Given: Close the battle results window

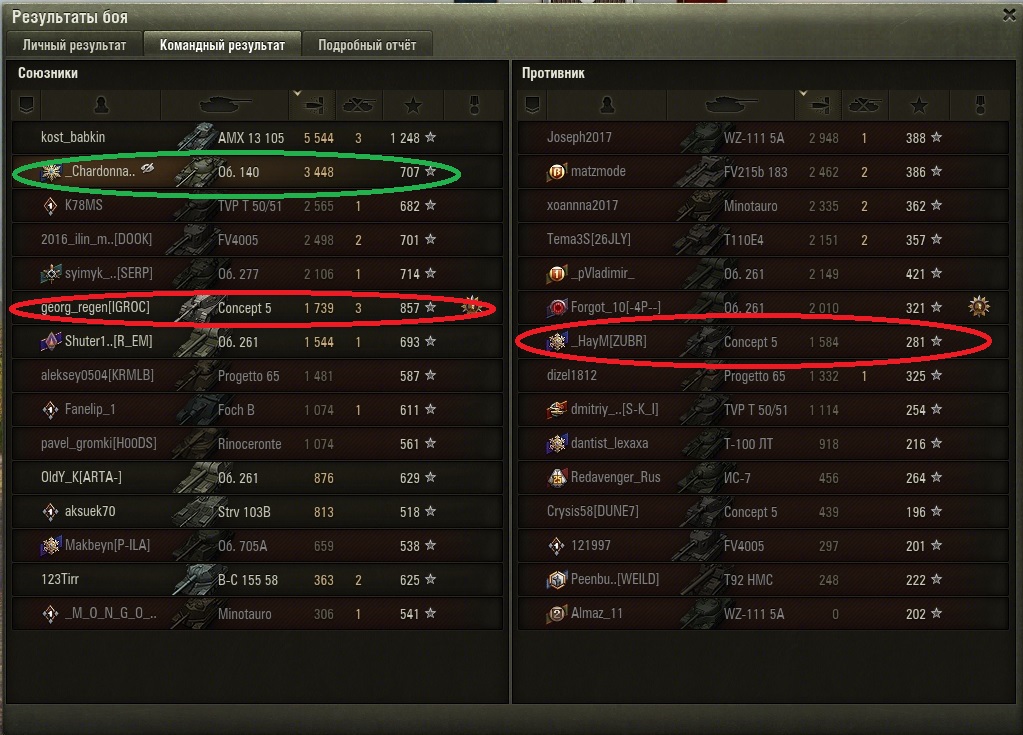Looking at the screenshot, I should coord(1009,15).
